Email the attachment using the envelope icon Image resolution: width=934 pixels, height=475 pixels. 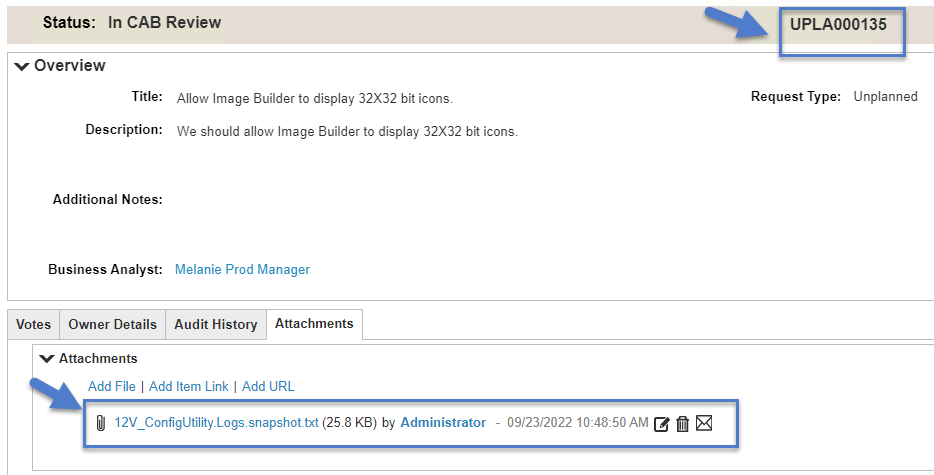(704, 423)
